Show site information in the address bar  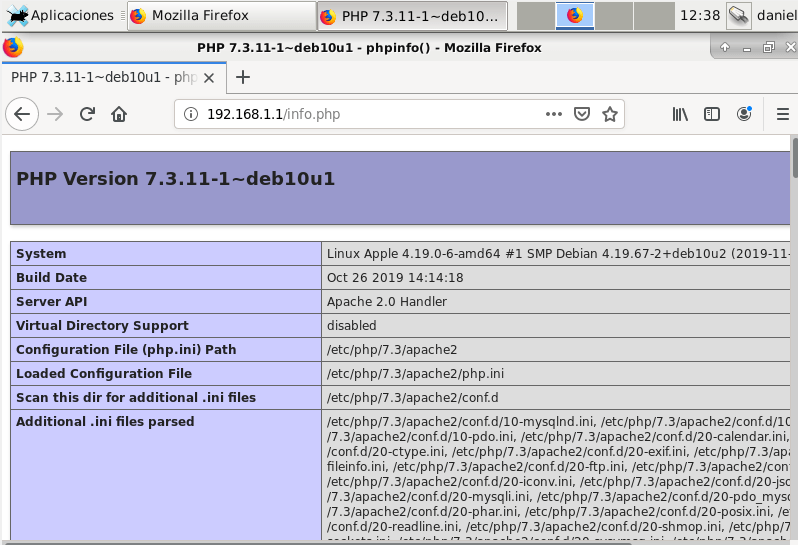tap(192, 114)
